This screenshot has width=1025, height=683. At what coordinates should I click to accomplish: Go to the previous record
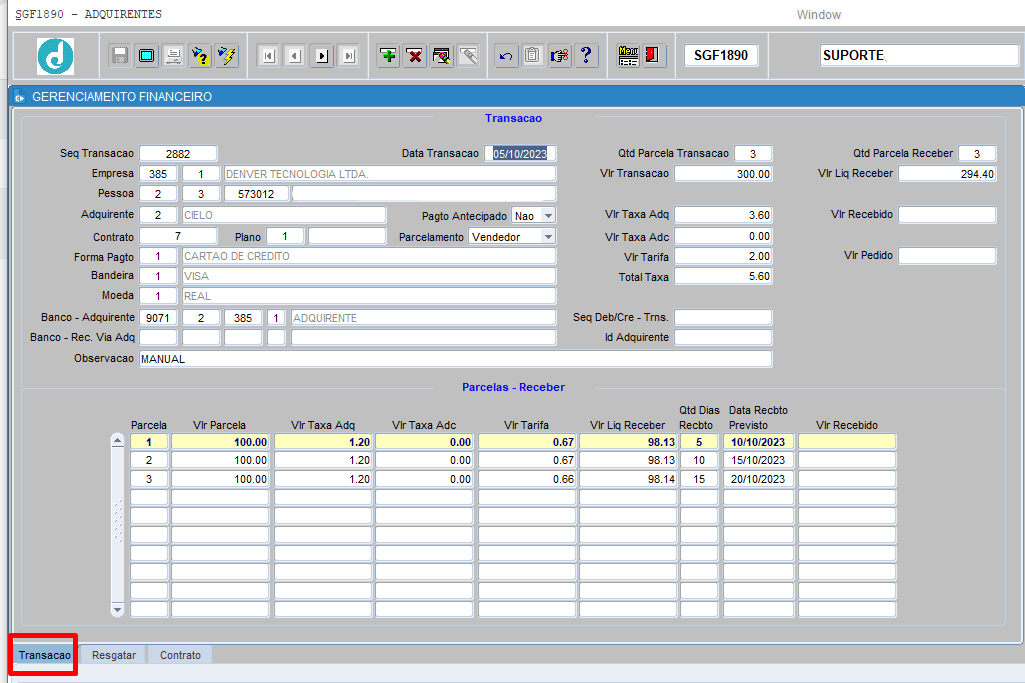point(295,56)
